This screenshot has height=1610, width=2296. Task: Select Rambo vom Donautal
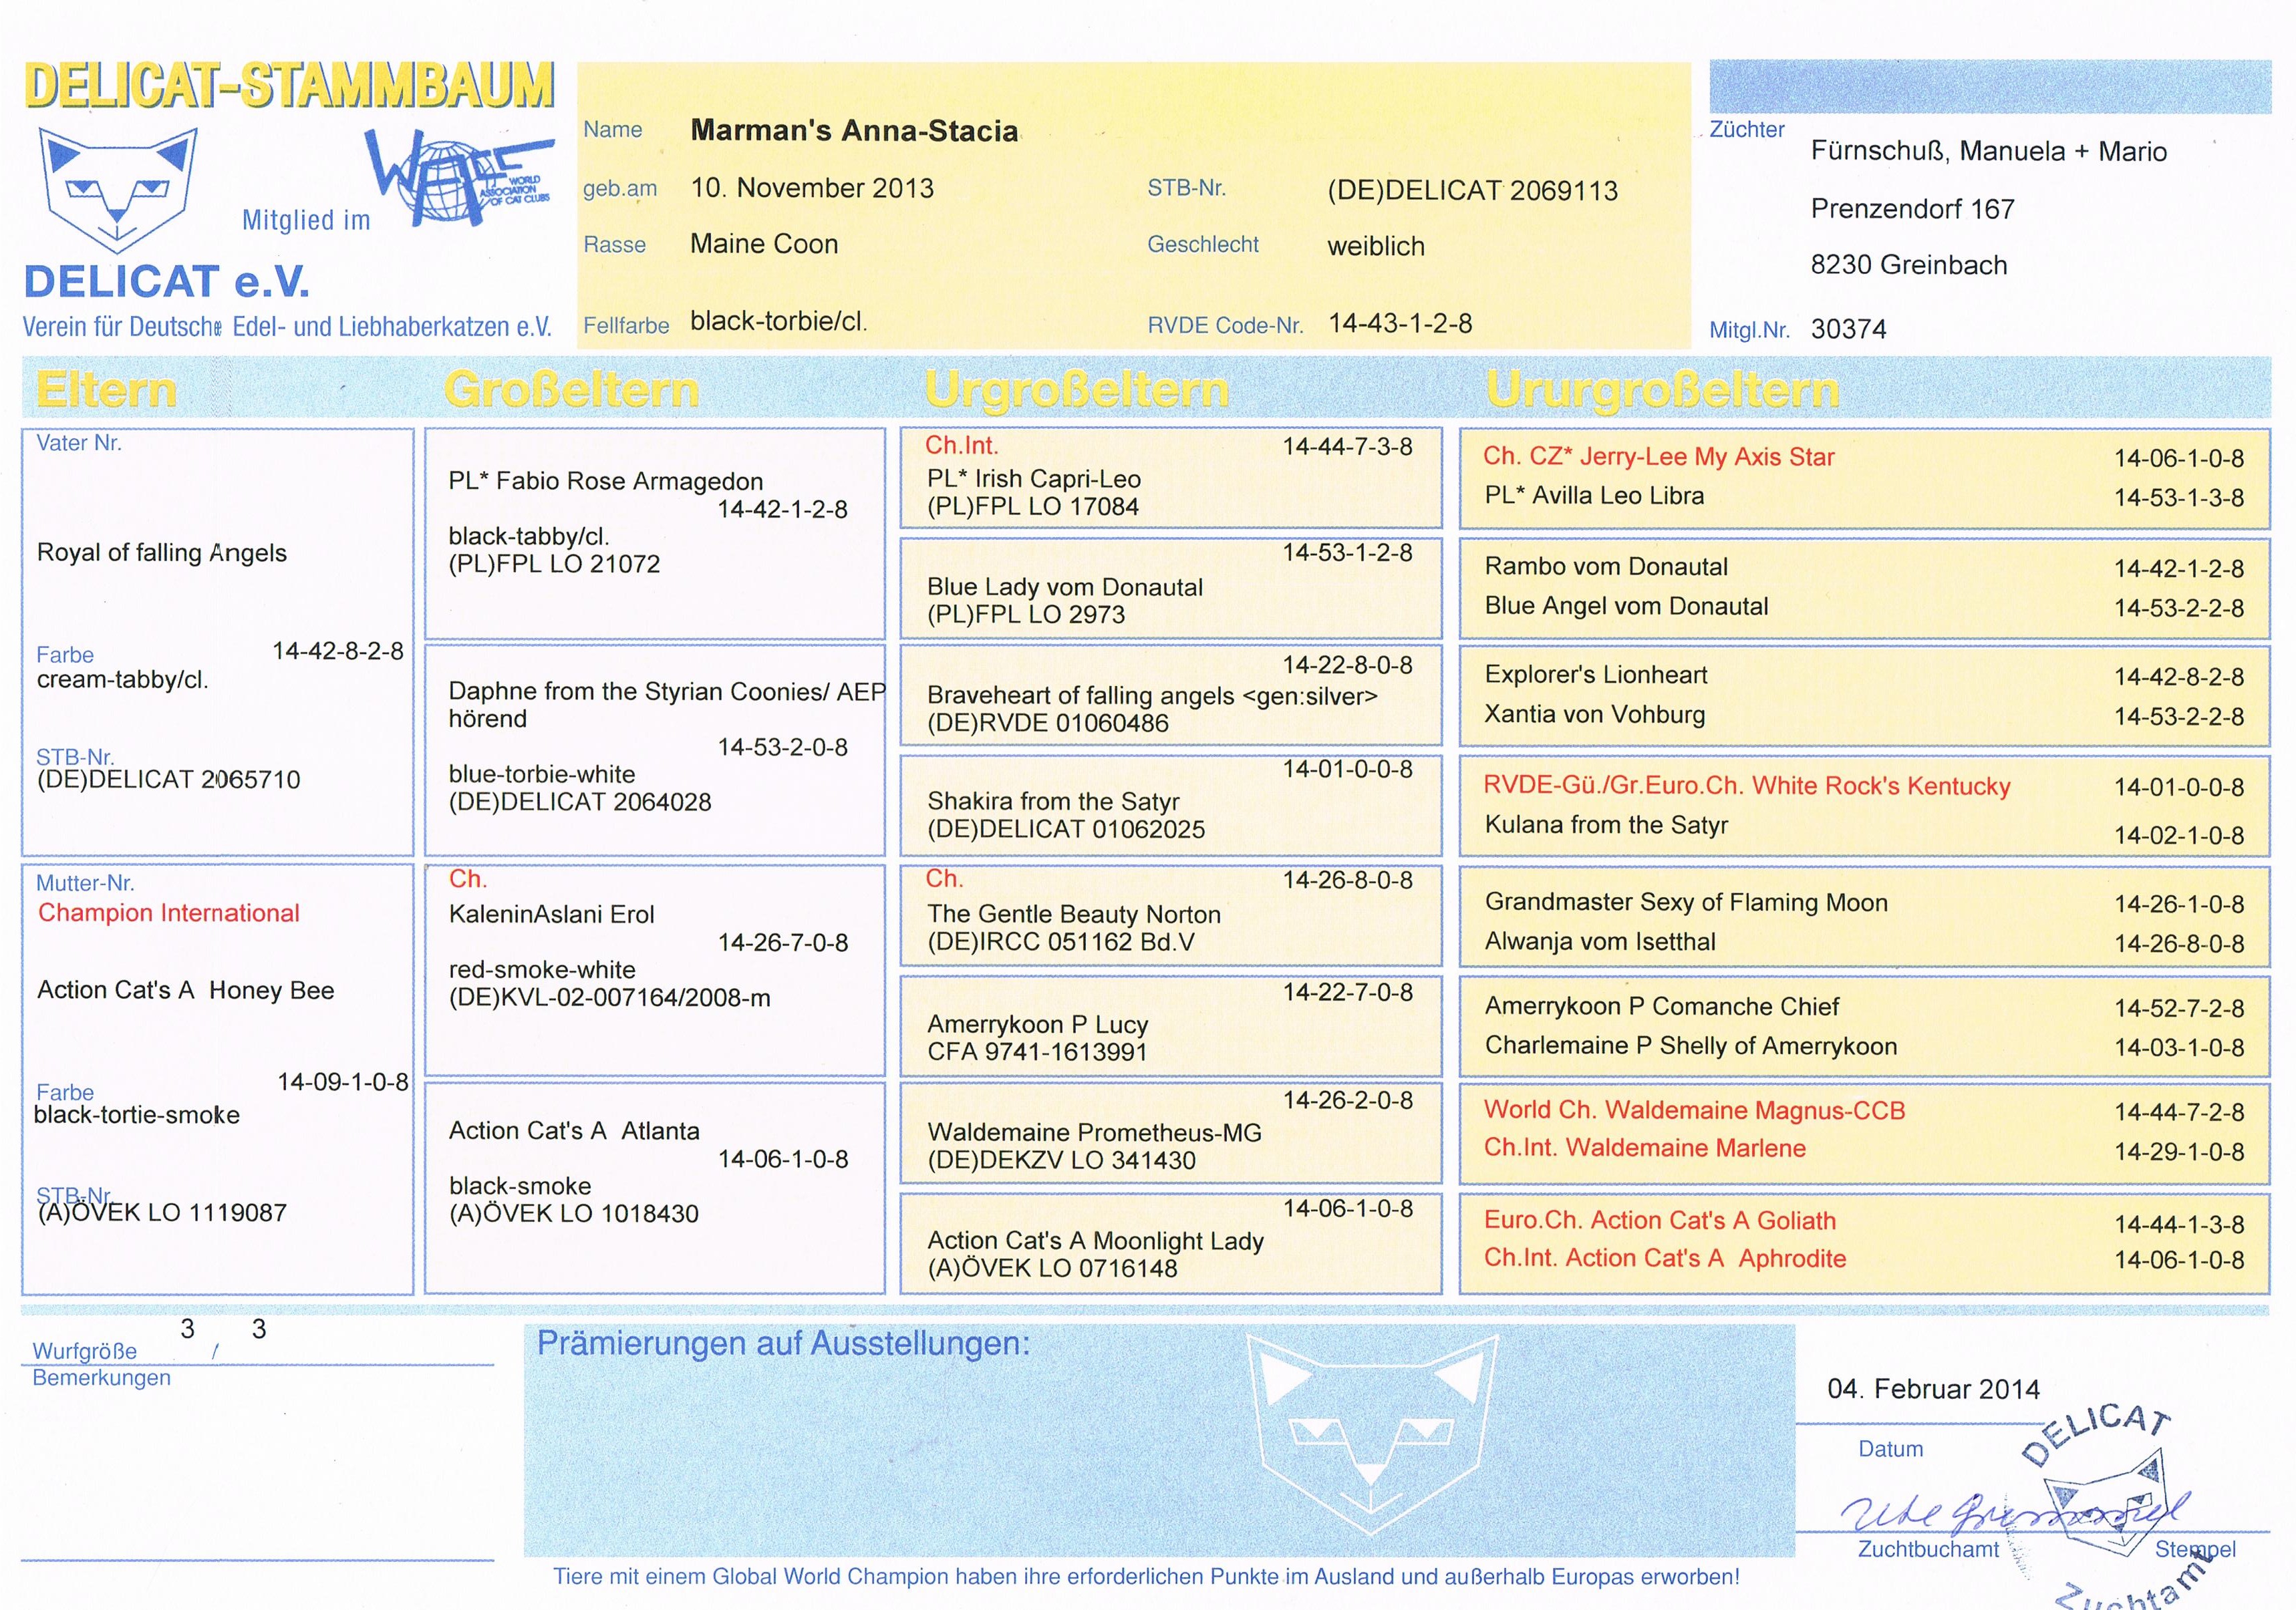[x=1606, y=567]
